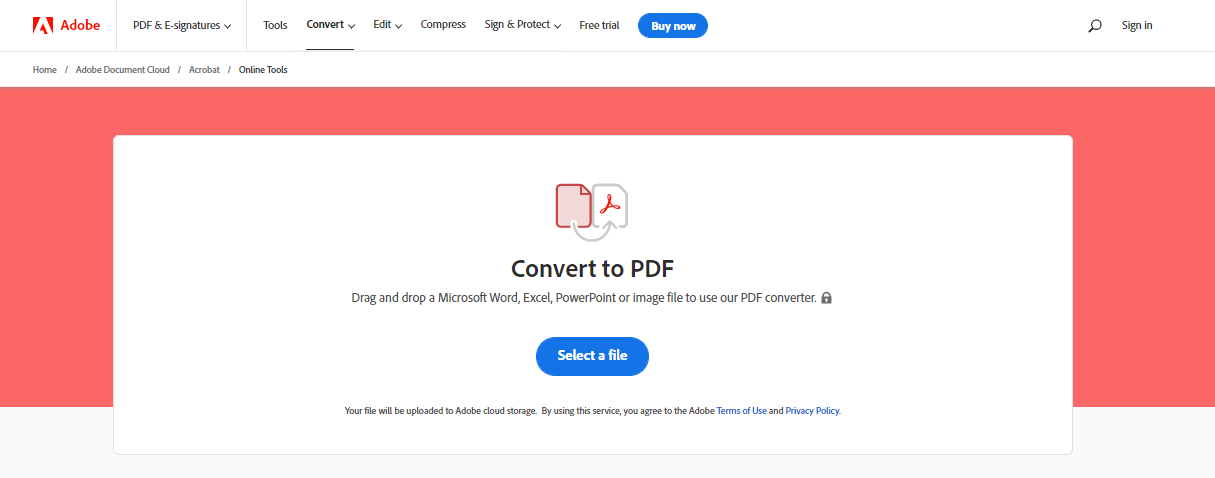Click the Select a file button
Image resolution: width=1215 pixels, height=478 pixels.
[x=592, y=356]
